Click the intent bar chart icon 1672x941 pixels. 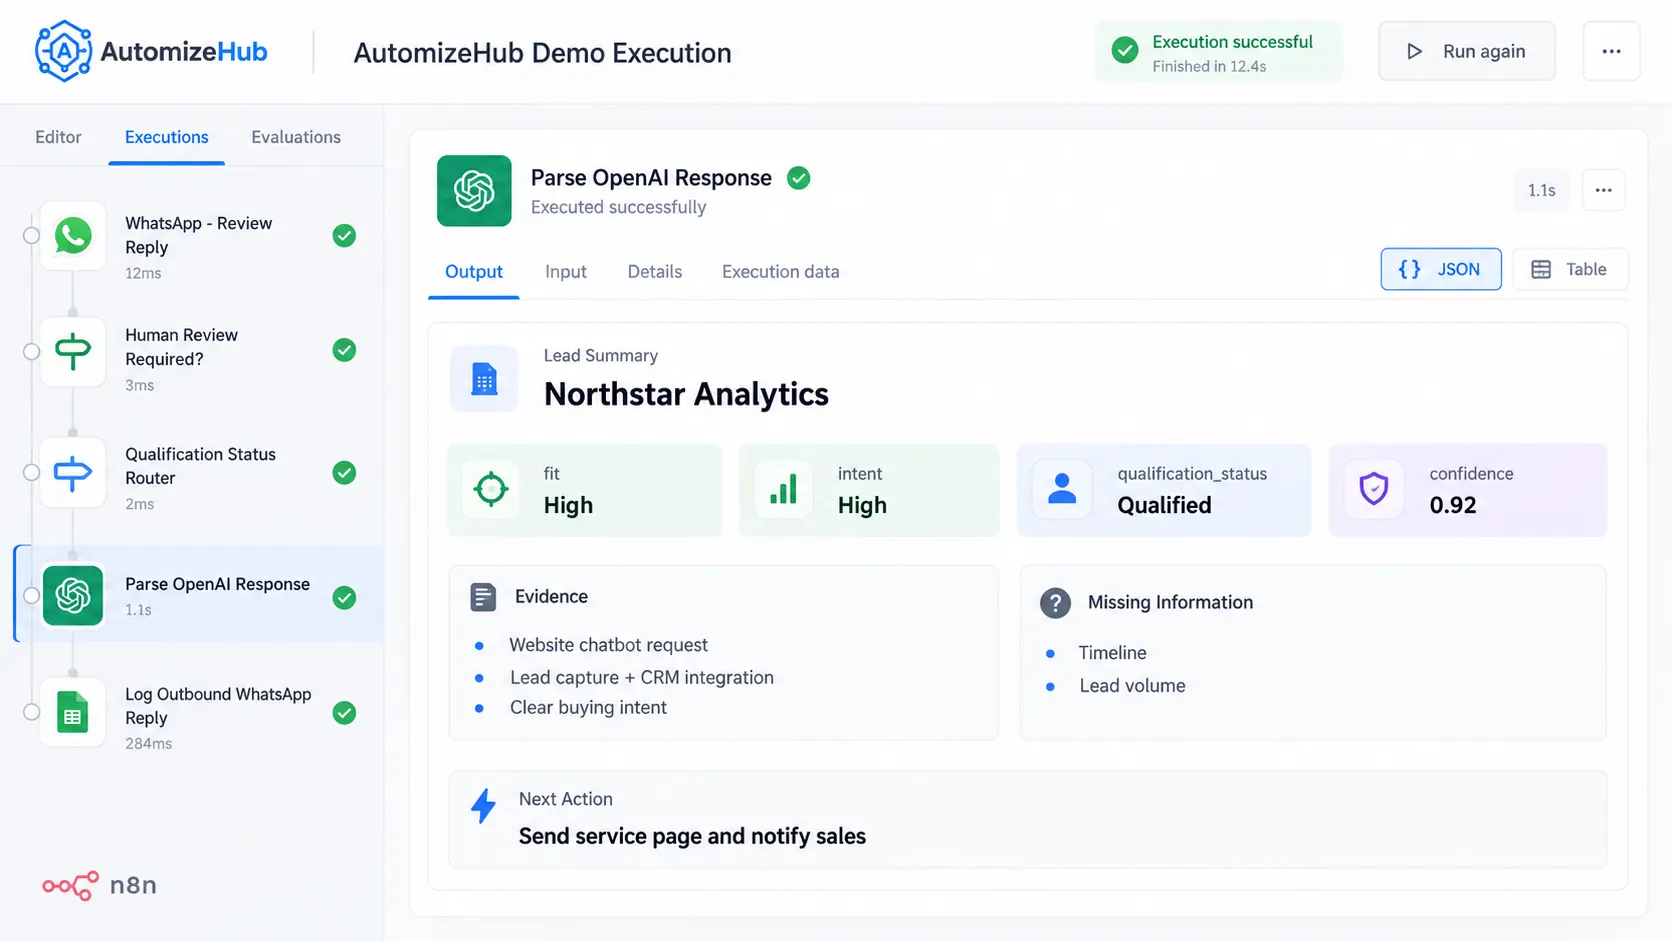coord(783,489)
